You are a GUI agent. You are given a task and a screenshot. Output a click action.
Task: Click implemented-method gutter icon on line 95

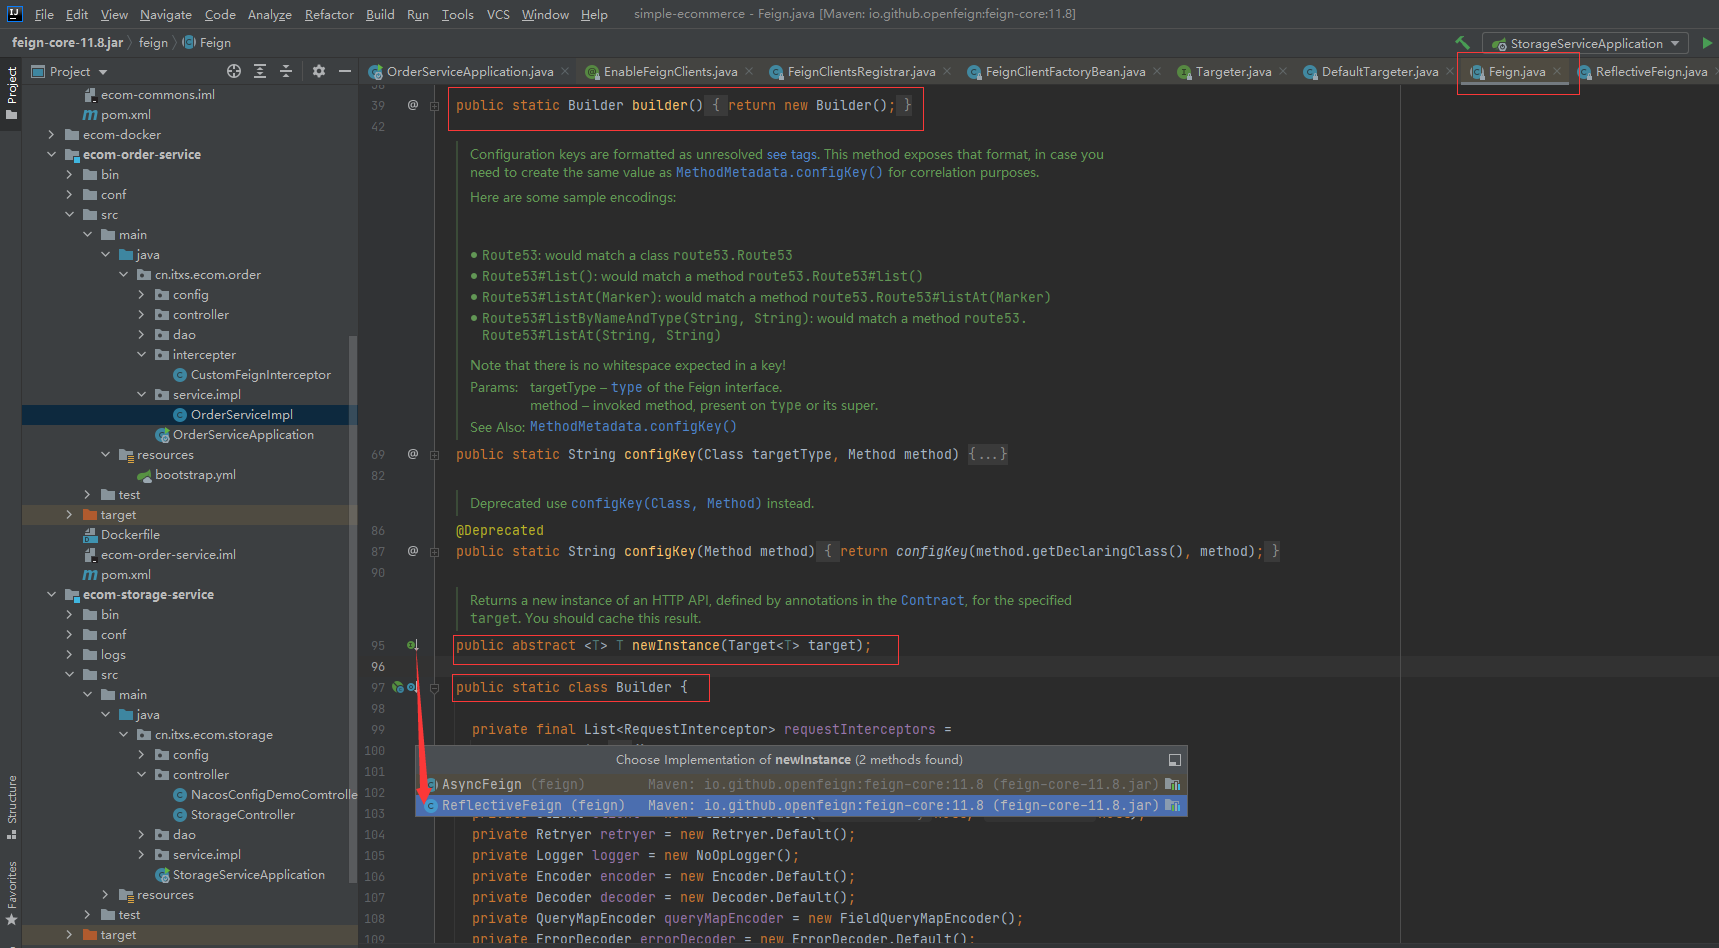pyautogui.click(x=412, y=645)
